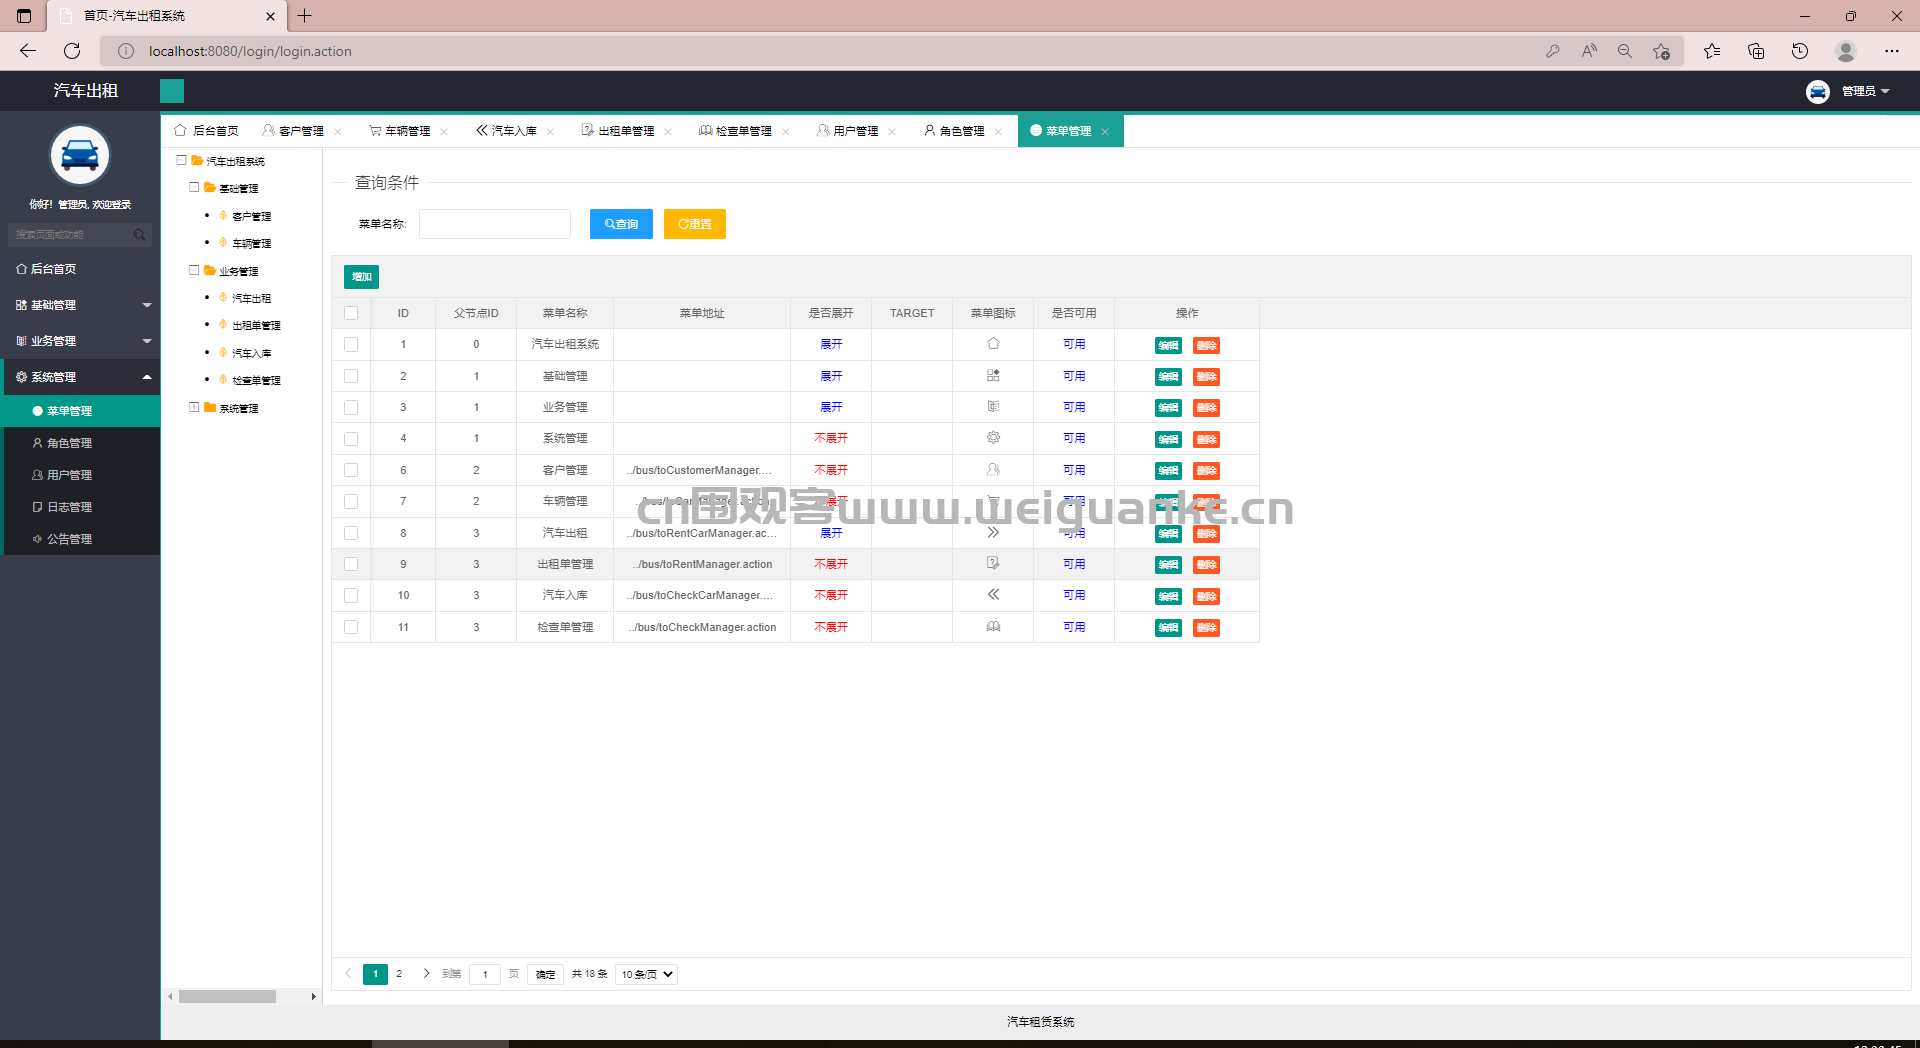Open 日志管理 in the sidebar menu
This screenshot has width=1920, height=1048.
click(80, 507)
